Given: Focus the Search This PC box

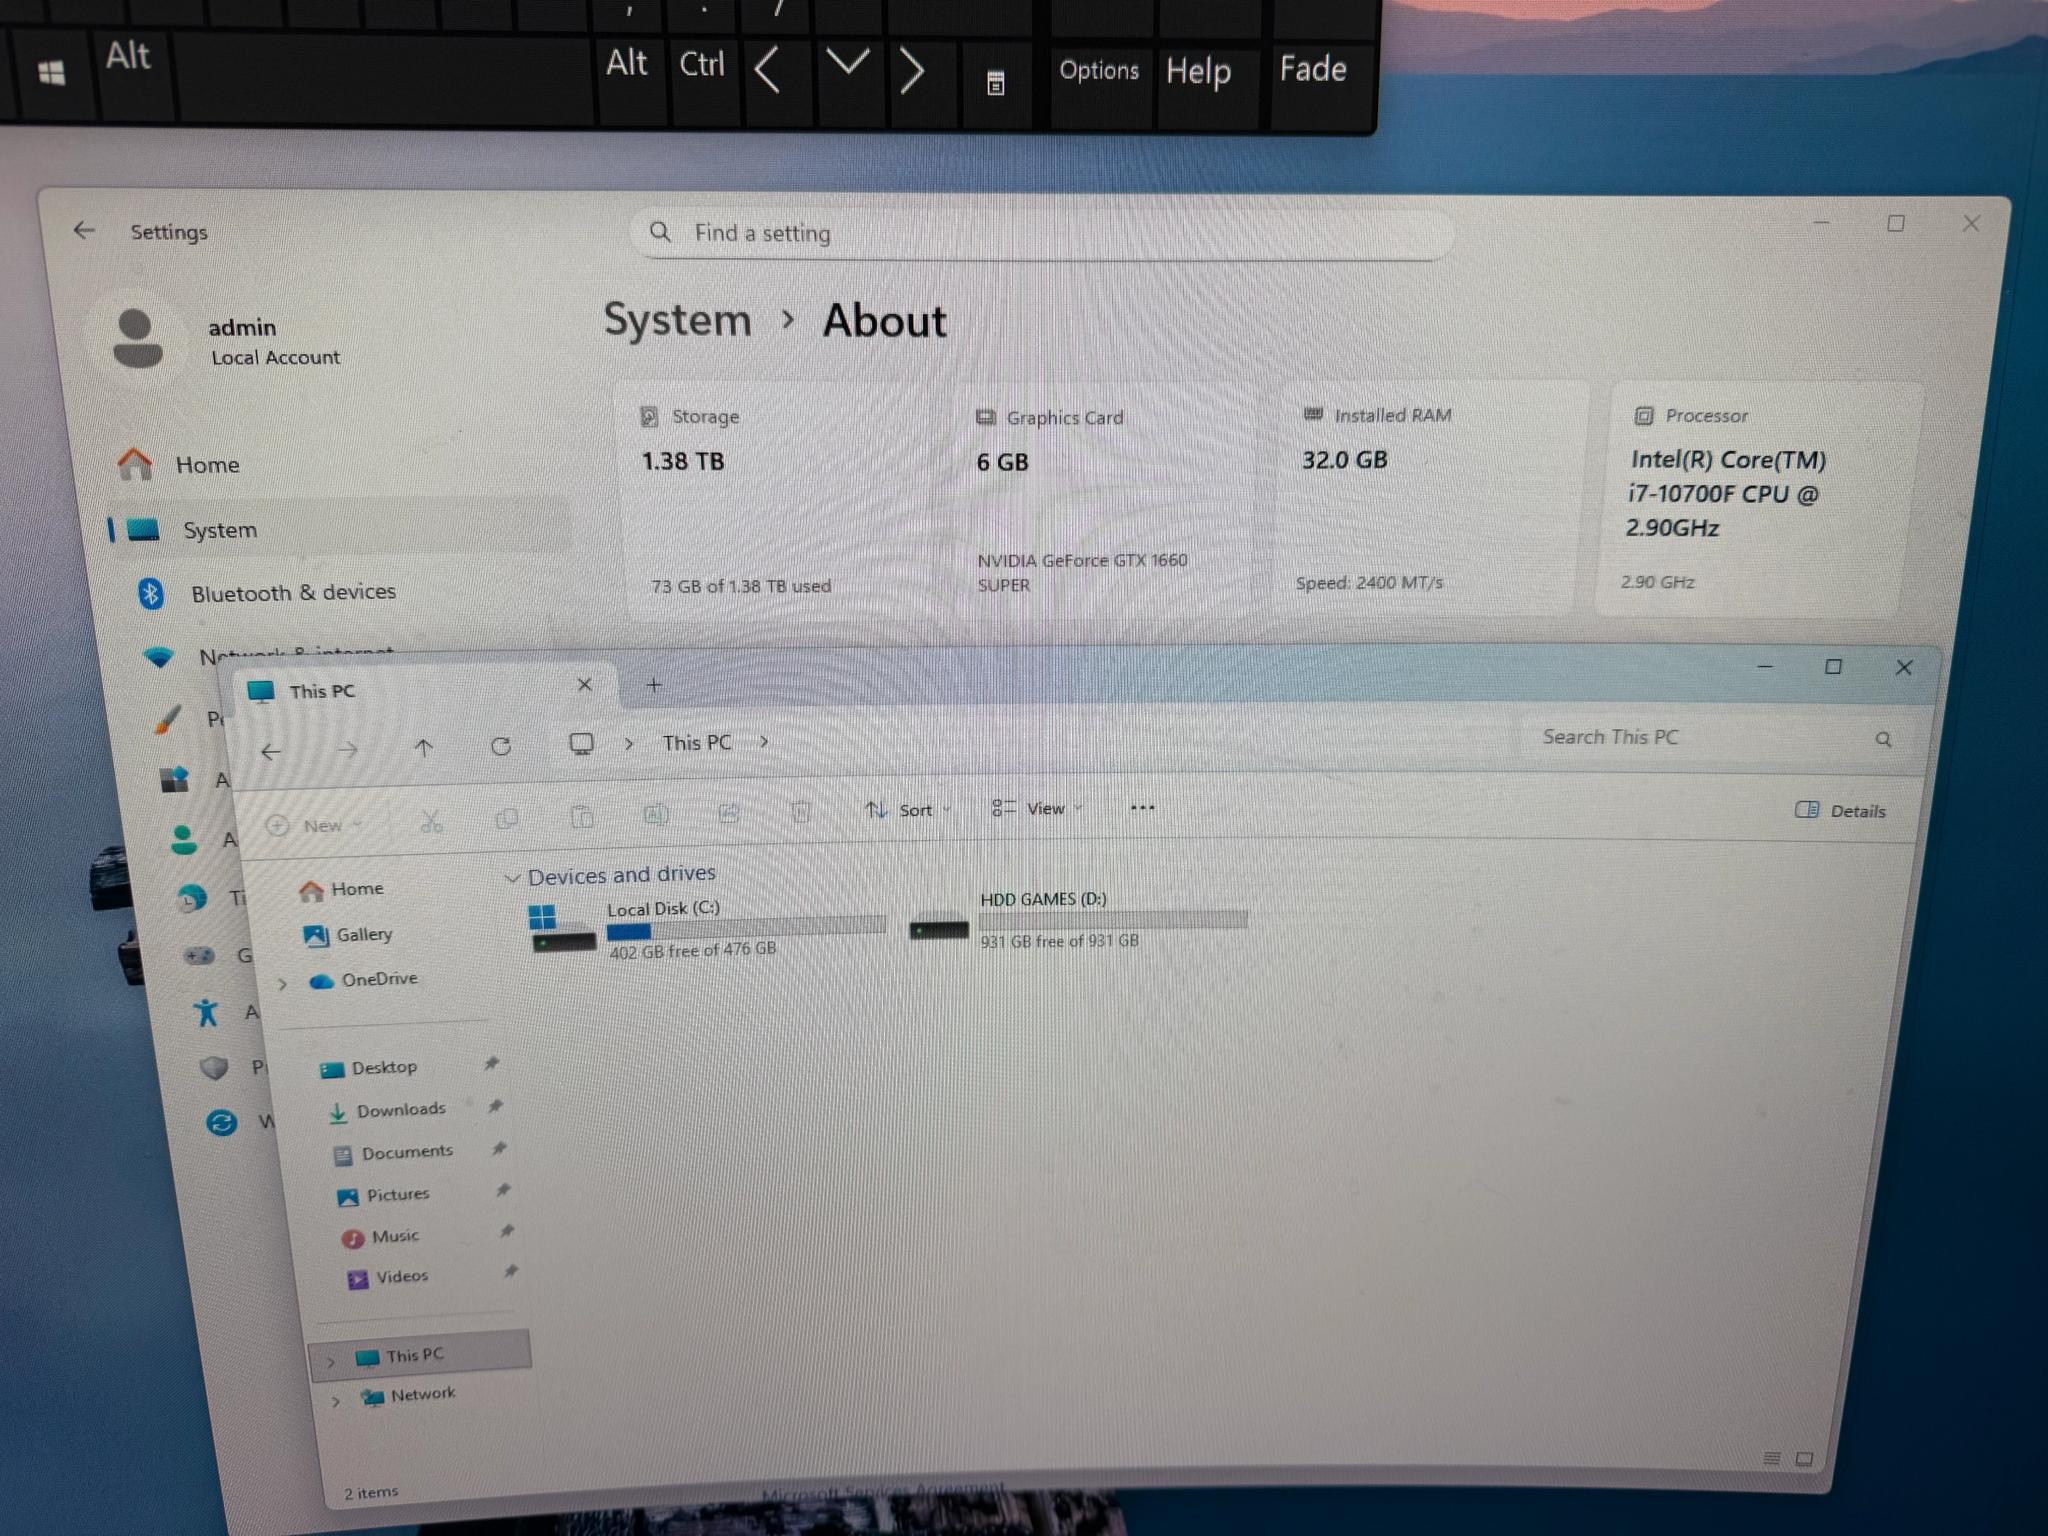Looking at the screenshot, I should pos(1716,738).
